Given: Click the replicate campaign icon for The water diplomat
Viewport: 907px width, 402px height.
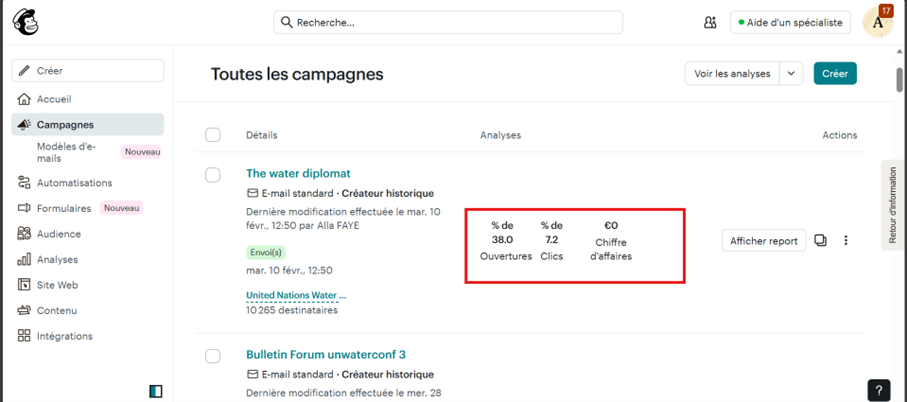Looking at the screenshot, I should [820, 240].
